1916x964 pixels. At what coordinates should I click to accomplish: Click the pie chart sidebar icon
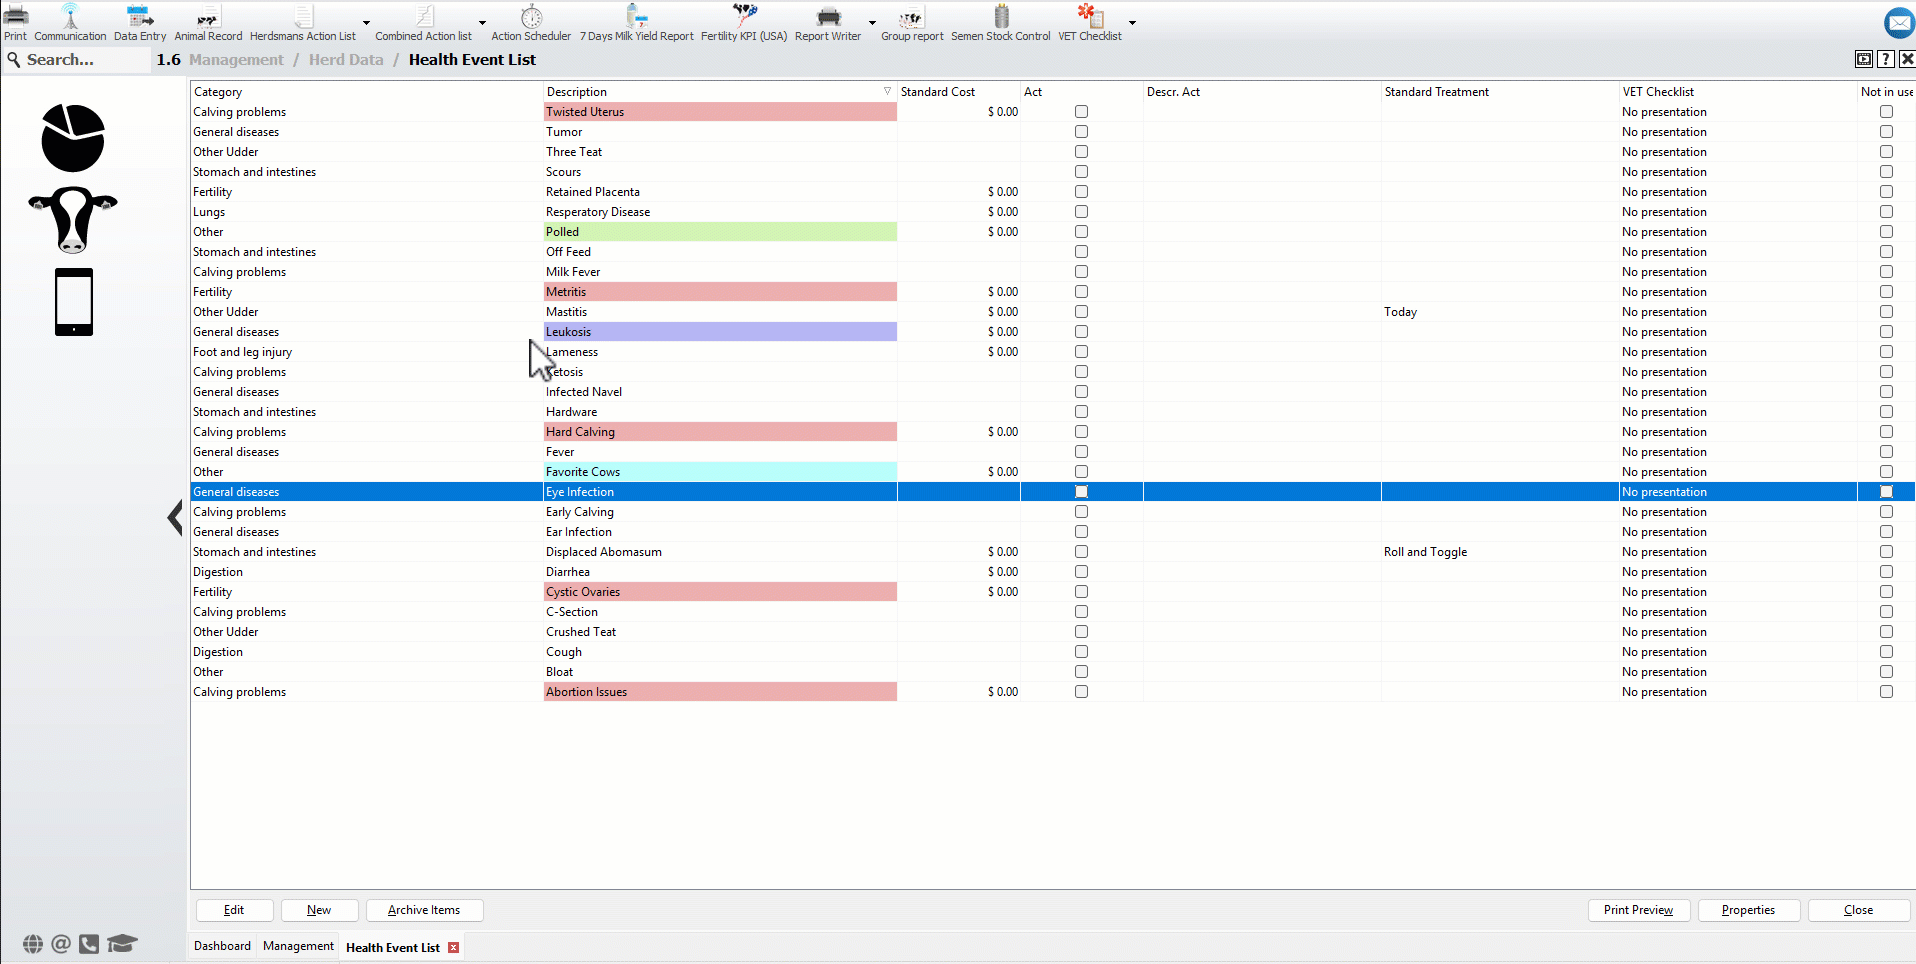tap(73, 138)
